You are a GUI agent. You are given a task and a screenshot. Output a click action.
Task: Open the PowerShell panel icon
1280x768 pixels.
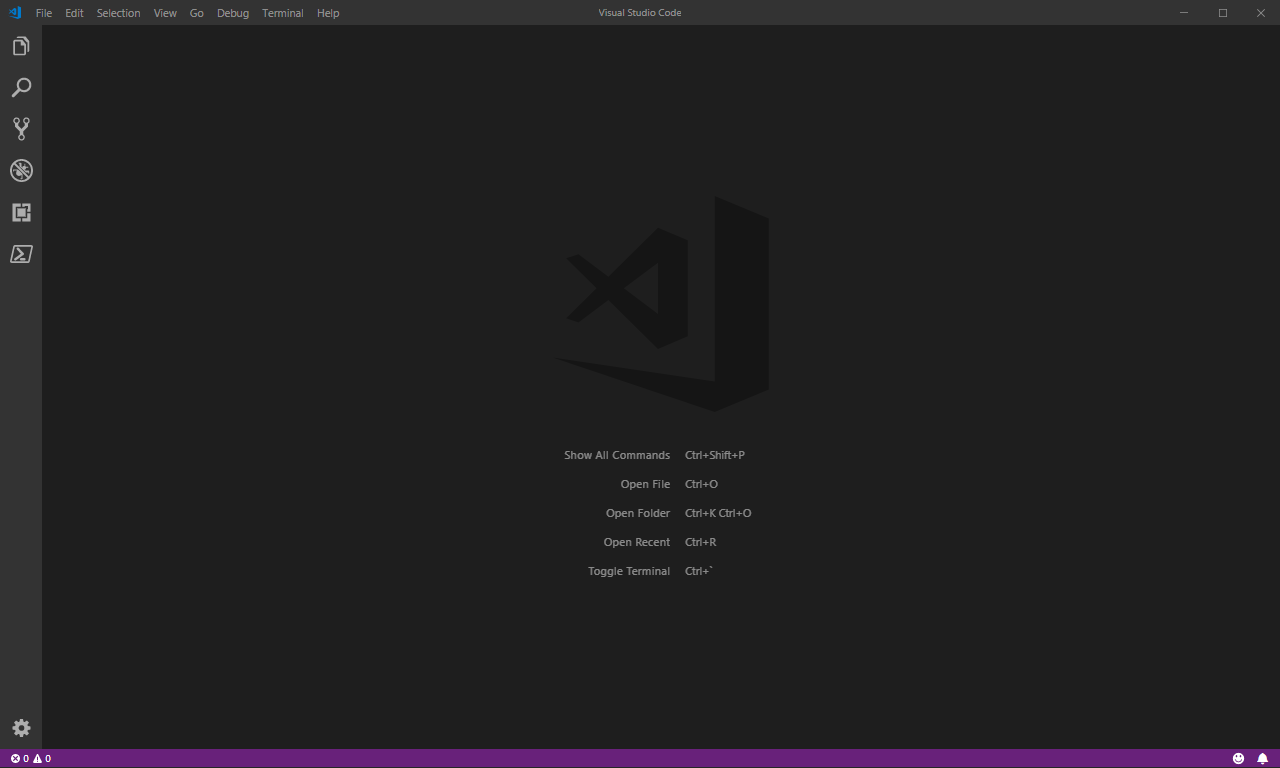tap(21, 254)
